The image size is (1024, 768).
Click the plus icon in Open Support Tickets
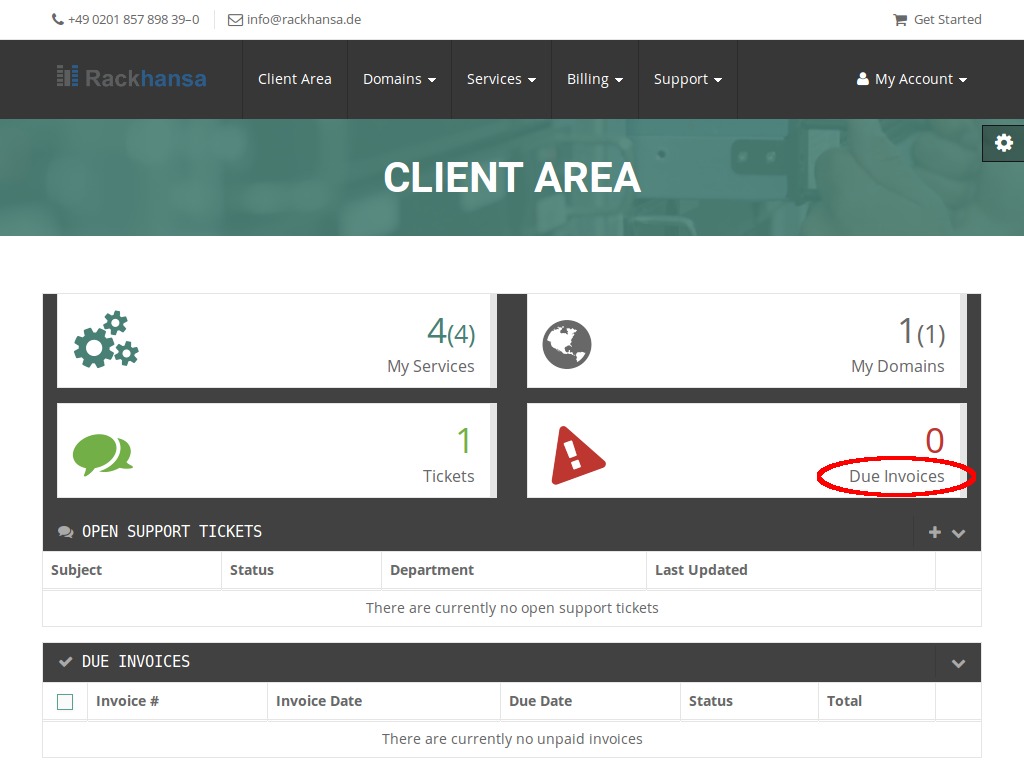tap(935, 532)
